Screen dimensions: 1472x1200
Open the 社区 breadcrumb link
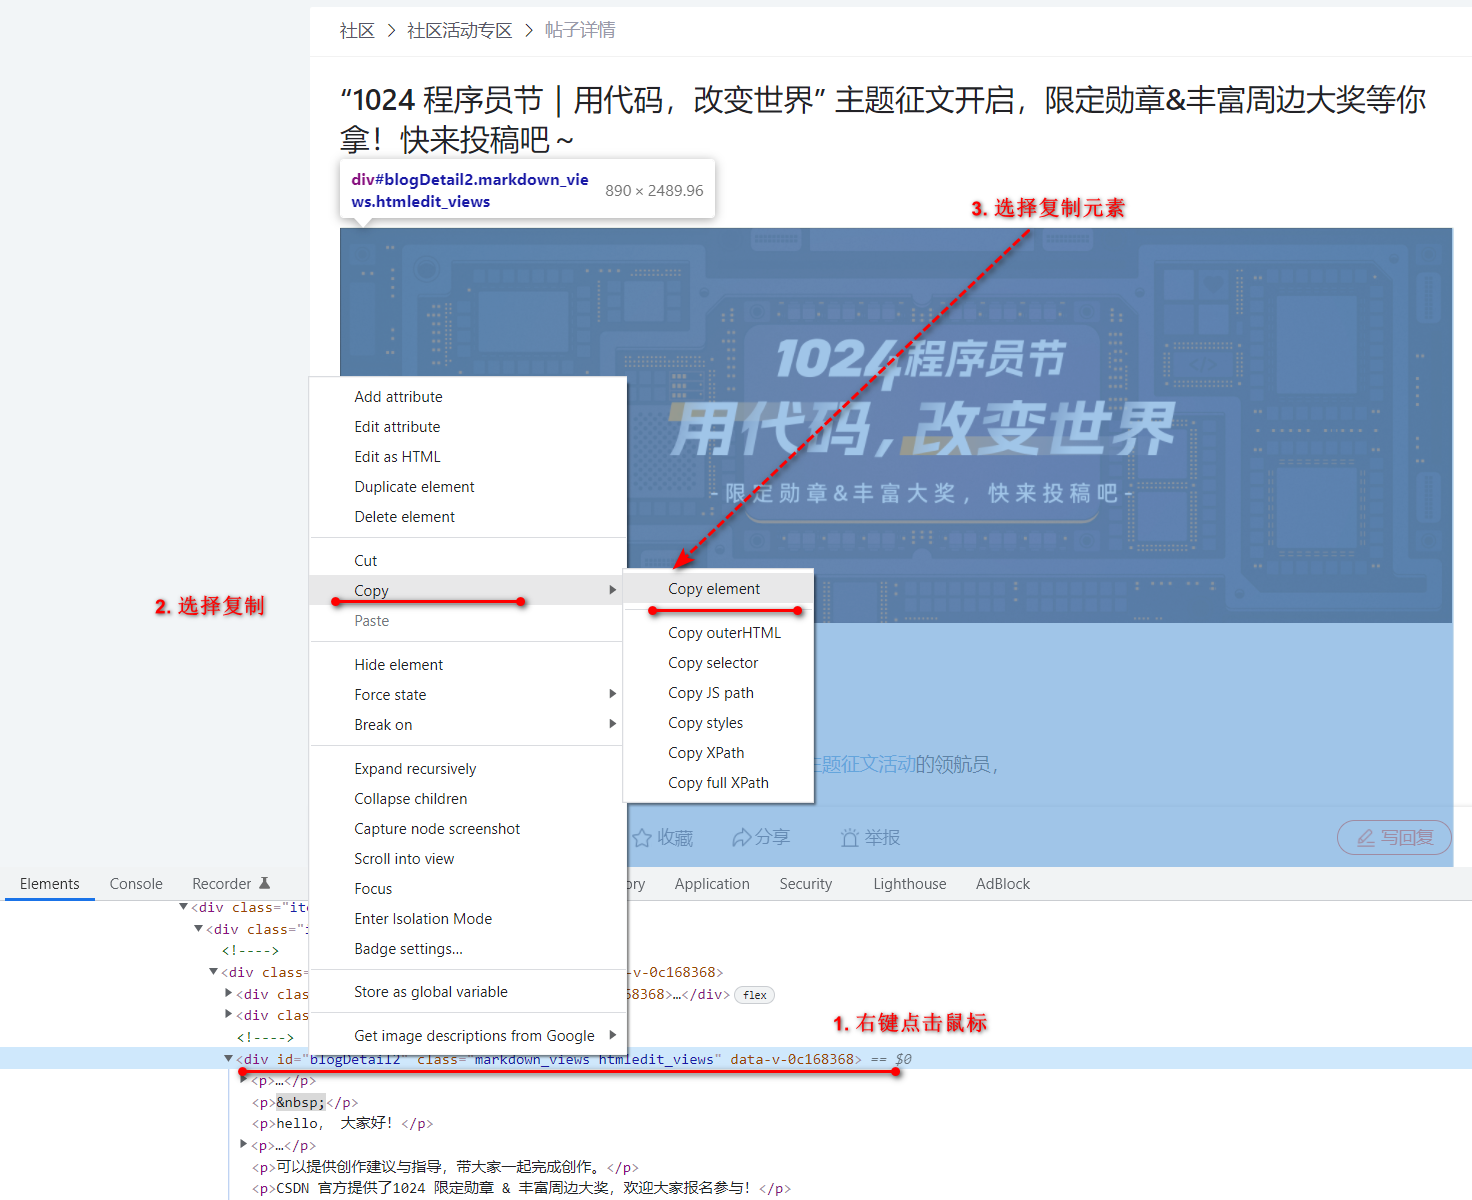[357, 30]
